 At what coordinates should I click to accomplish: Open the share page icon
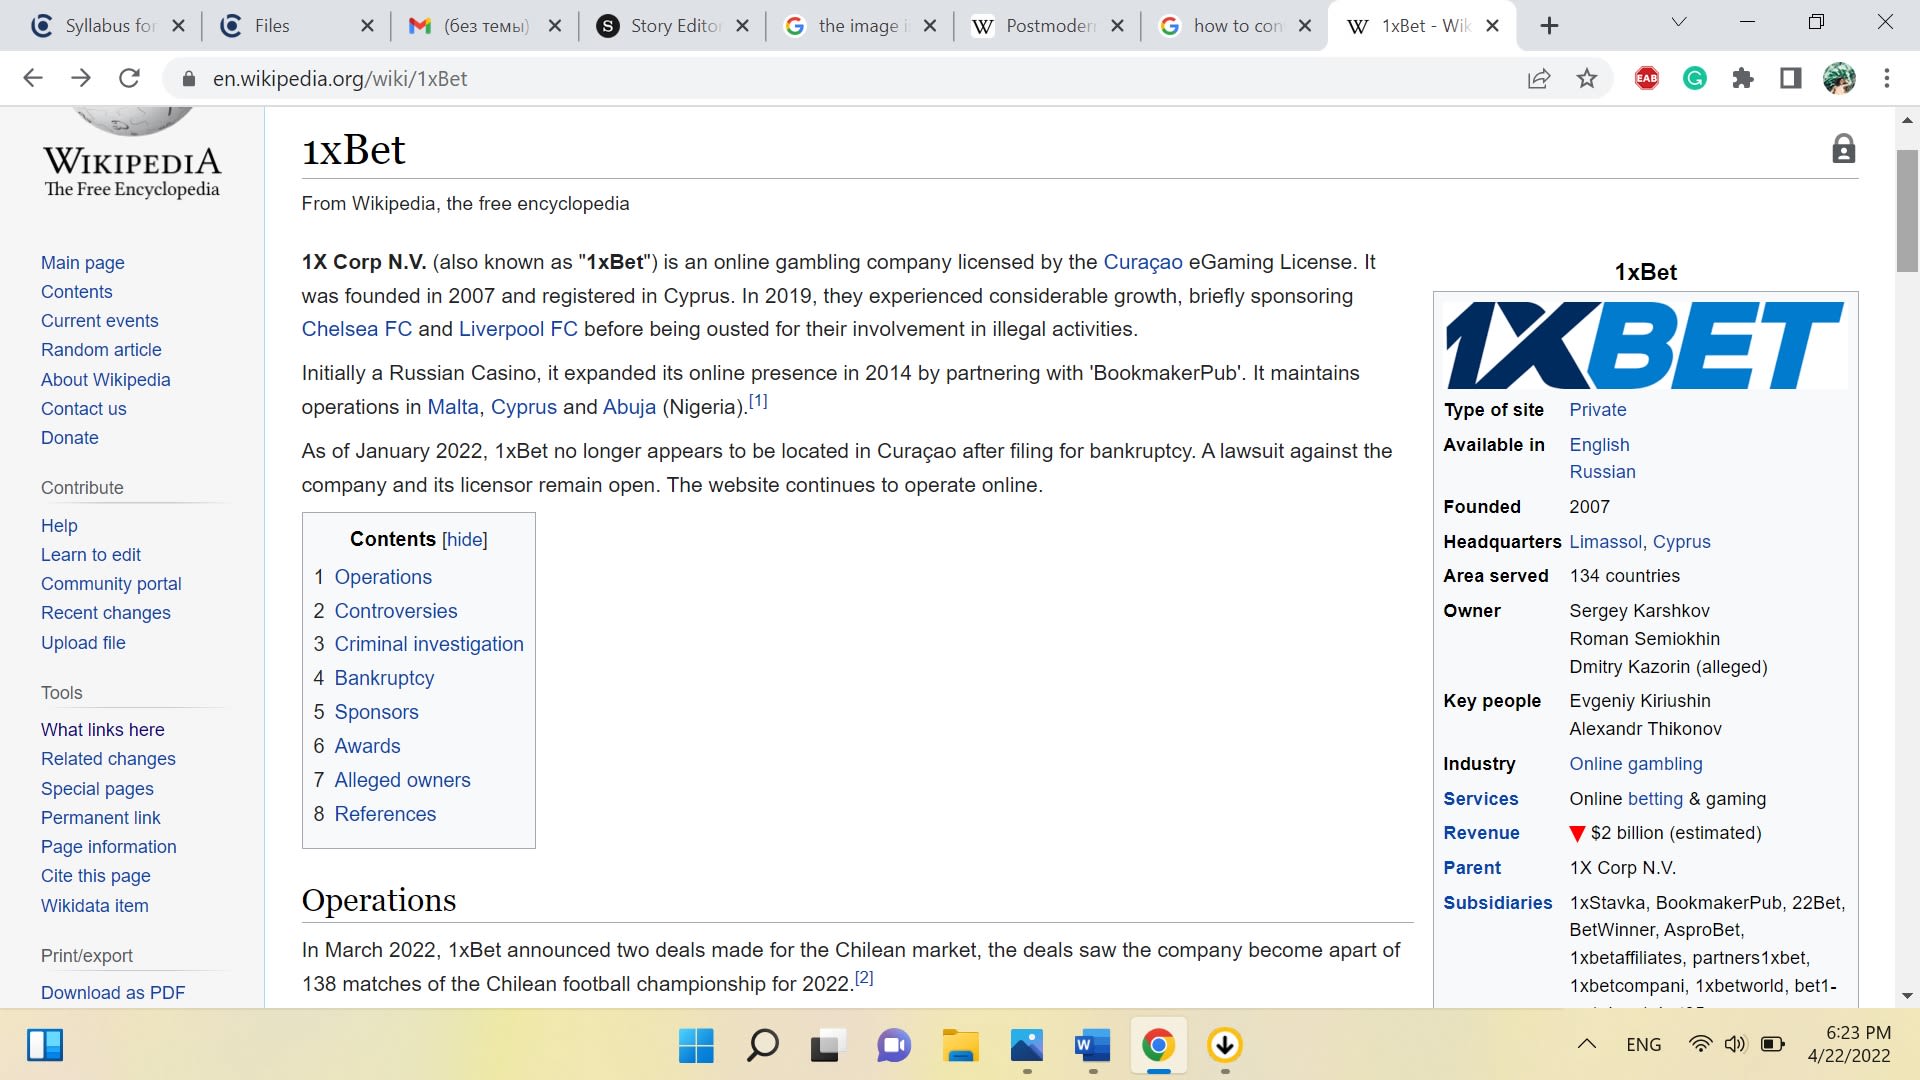[x=1539, y=79]
